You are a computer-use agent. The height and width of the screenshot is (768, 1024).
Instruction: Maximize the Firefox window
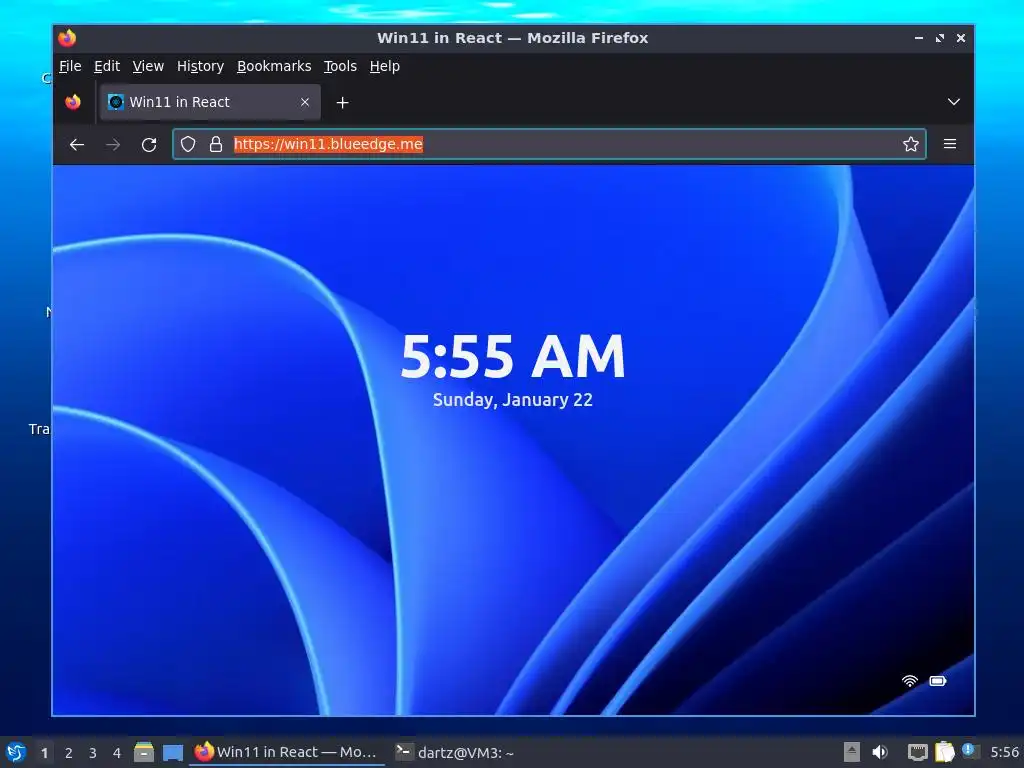940,38
